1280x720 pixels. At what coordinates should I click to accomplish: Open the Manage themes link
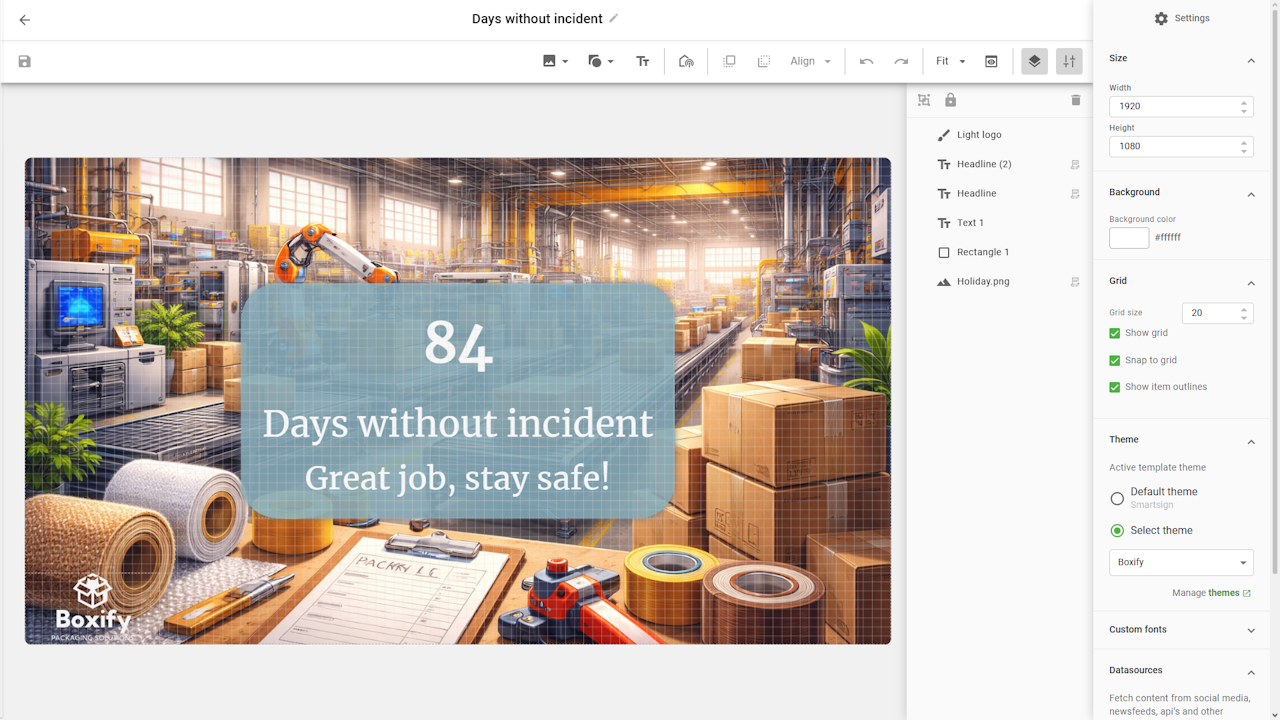1223,593
